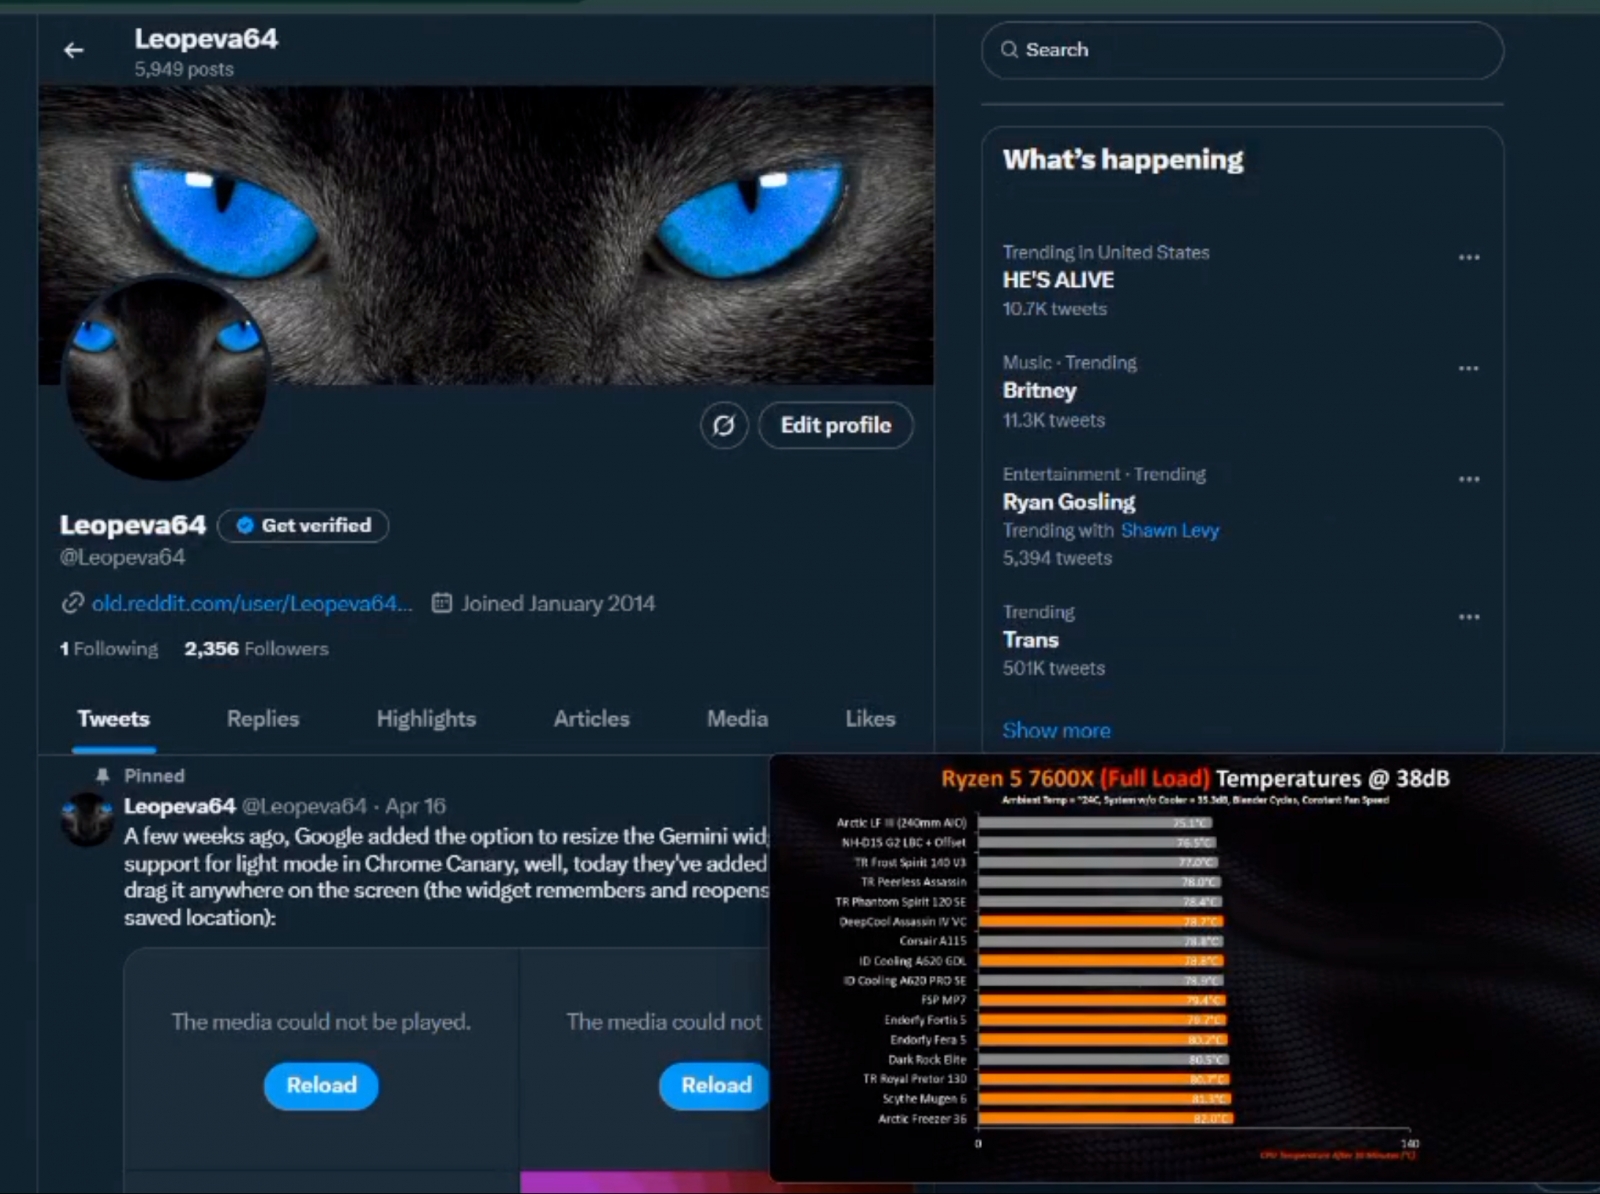Image resolution: width=1600 pixels, height=1194 pixels.
Task: Select the Media tab
Action: pyautogui.click(x=737, y=719)
